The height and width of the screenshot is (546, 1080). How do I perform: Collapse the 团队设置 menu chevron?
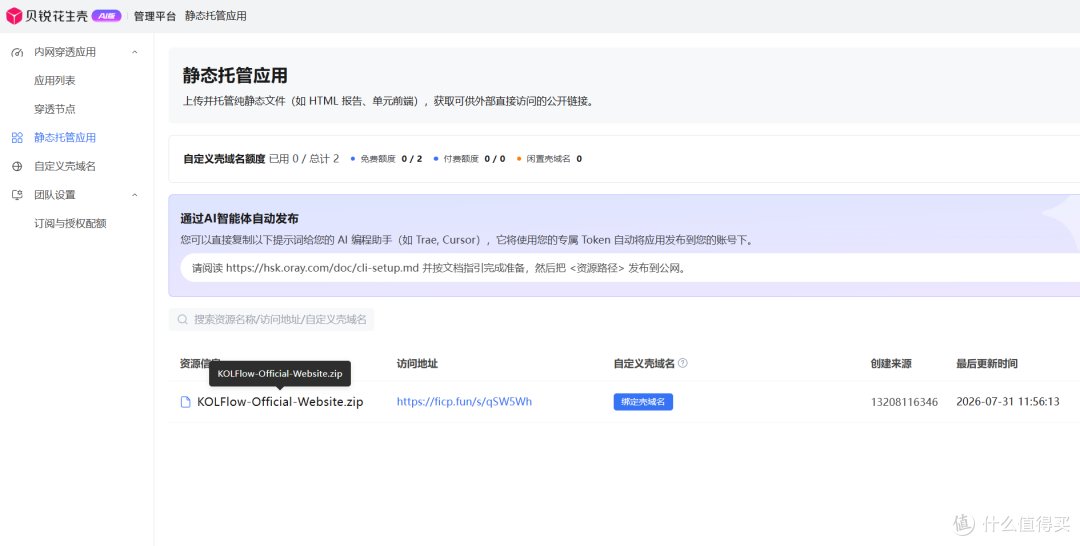(x=135, y=195)
